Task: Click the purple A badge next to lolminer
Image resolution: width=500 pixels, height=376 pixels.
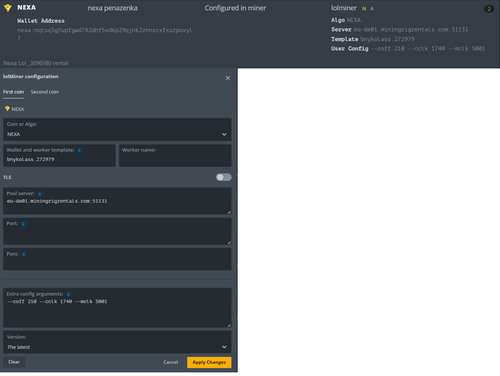Action: [x=372, y=9]
